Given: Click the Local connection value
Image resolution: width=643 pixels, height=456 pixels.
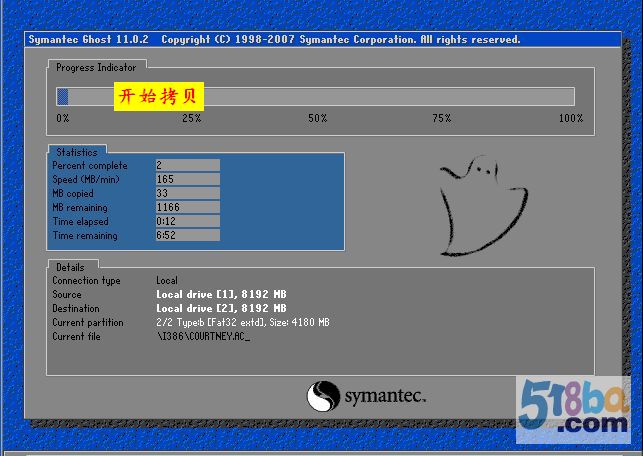Looking at the screenshot, I should [x=167, y=280].
